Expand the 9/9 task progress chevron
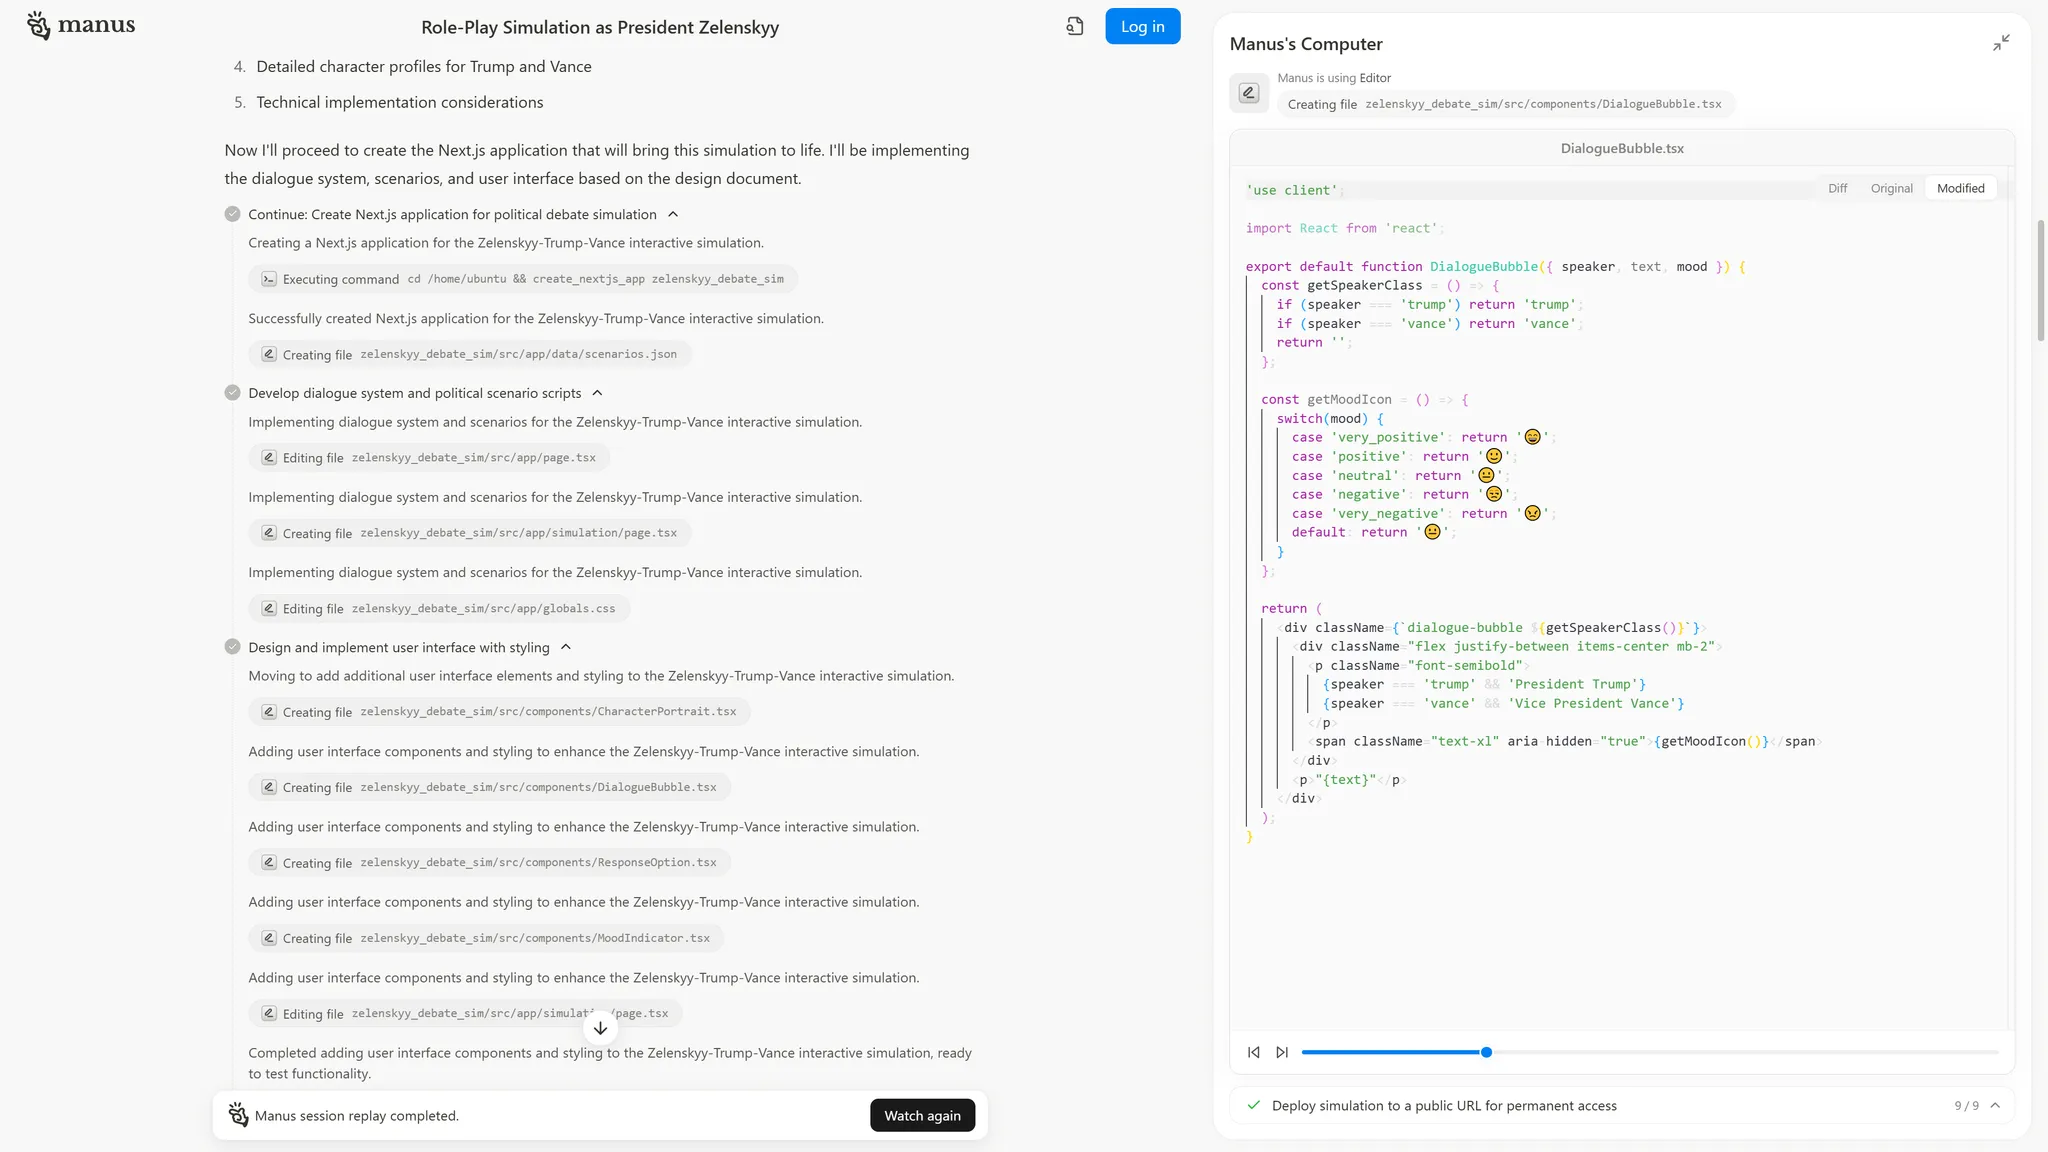The image size is (2048, 1152). (x=1995, y=1106)
